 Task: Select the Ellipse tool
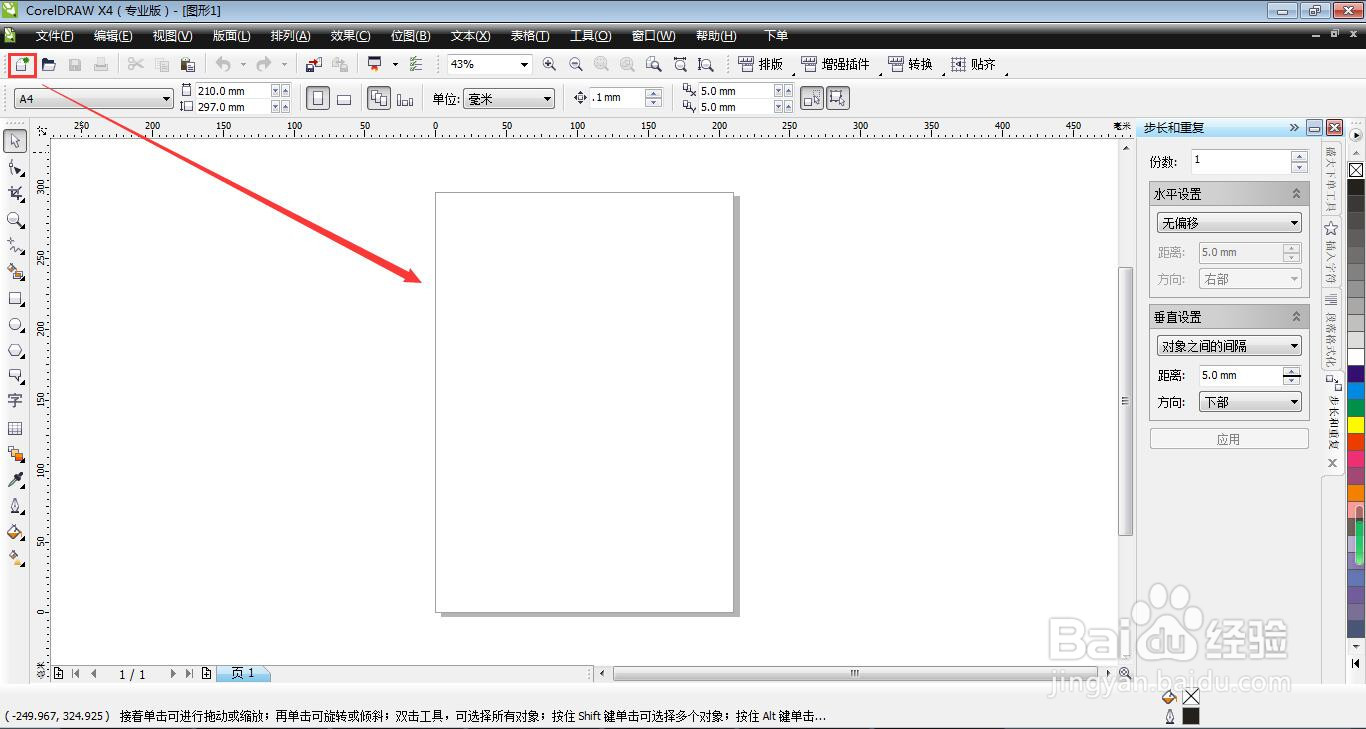point(15,325)
